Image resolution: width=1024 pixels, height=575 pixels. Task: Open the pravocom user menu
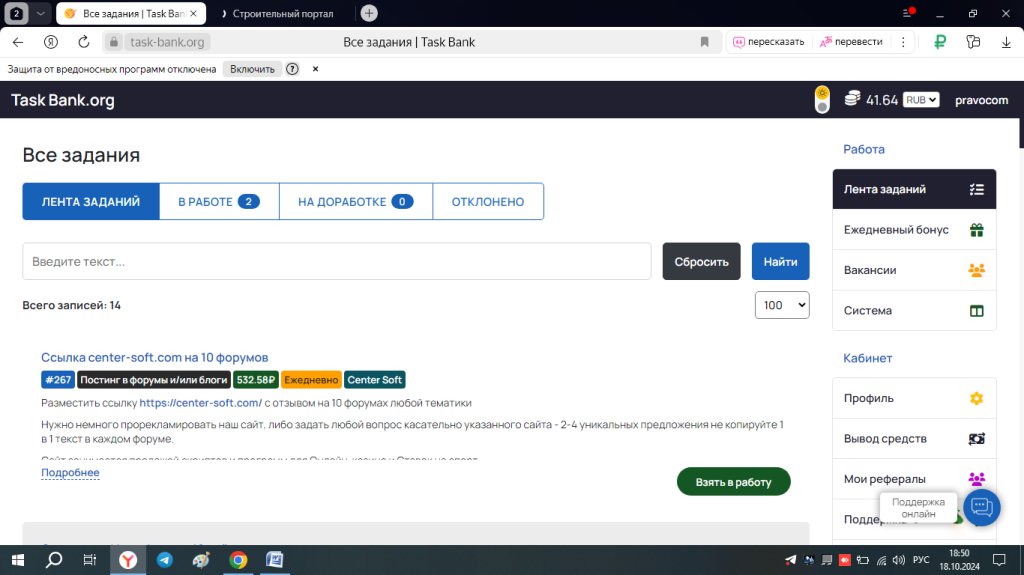click(x=981, y=100)
